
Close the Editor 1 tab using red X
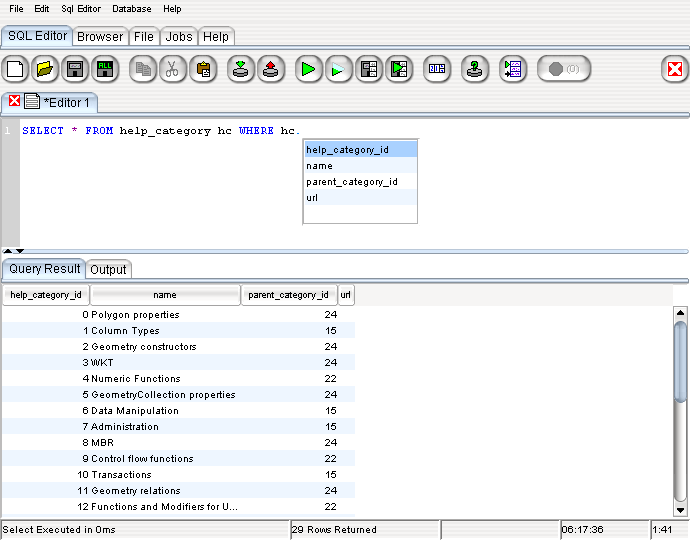[15, 101]
